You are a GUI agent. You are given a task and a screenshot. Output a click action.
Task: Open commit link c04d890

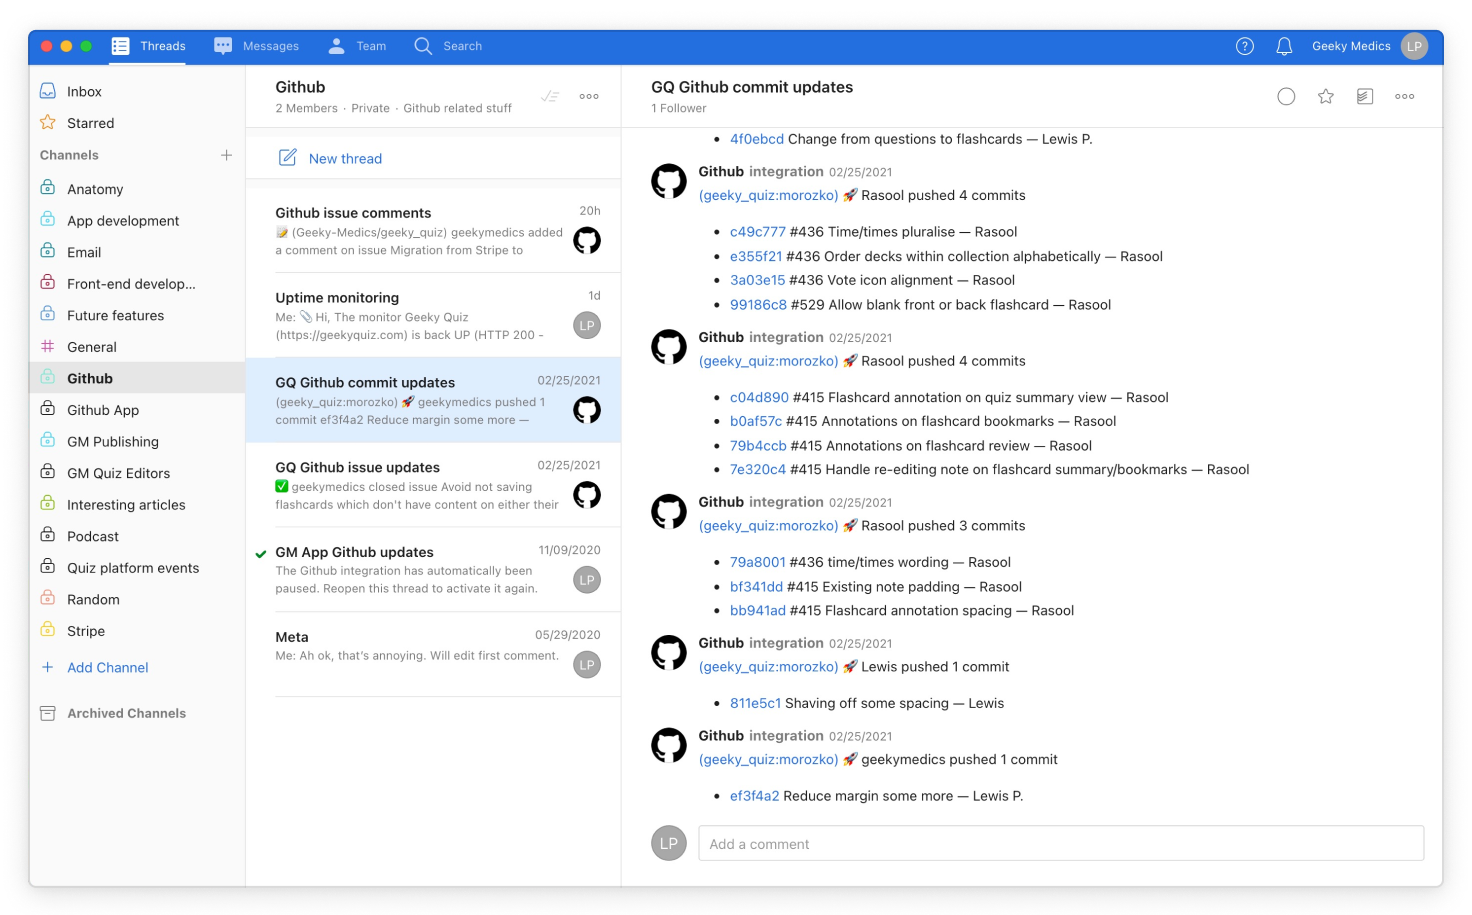click(759, 397)
